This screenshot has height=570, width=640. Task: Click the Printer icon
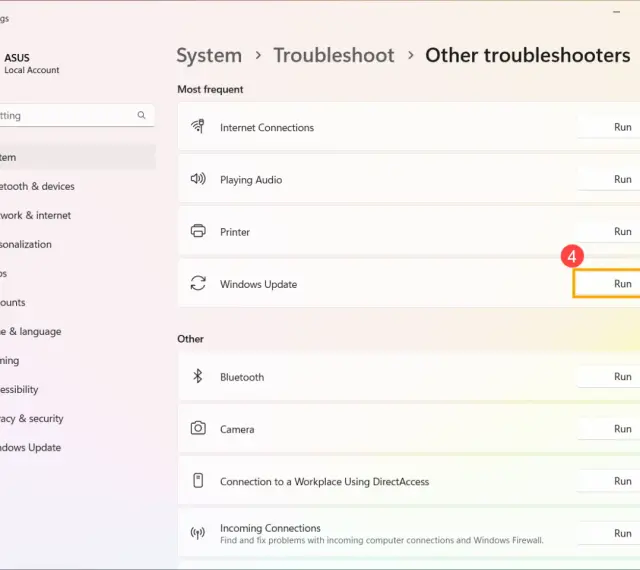[x=198, y=231]
